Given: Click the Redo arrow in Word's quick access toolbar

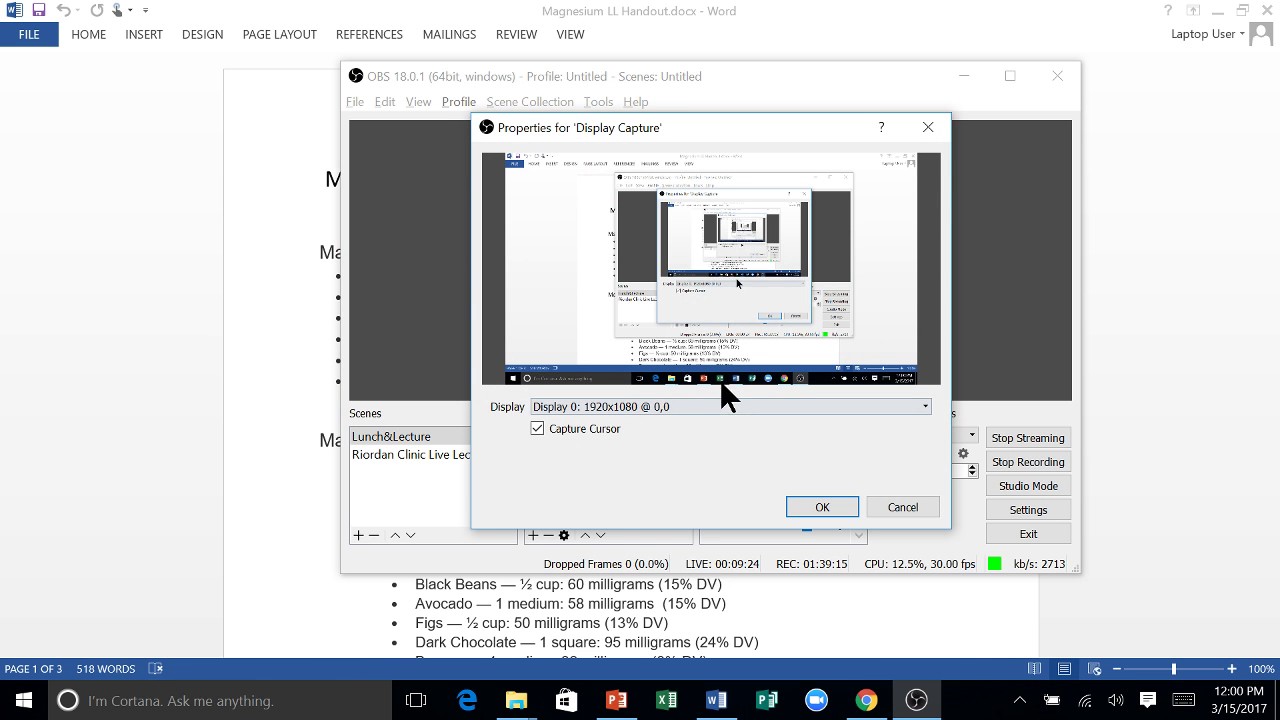Looking at the screenshot, I should pyautogui.click(x=97, y=11).
